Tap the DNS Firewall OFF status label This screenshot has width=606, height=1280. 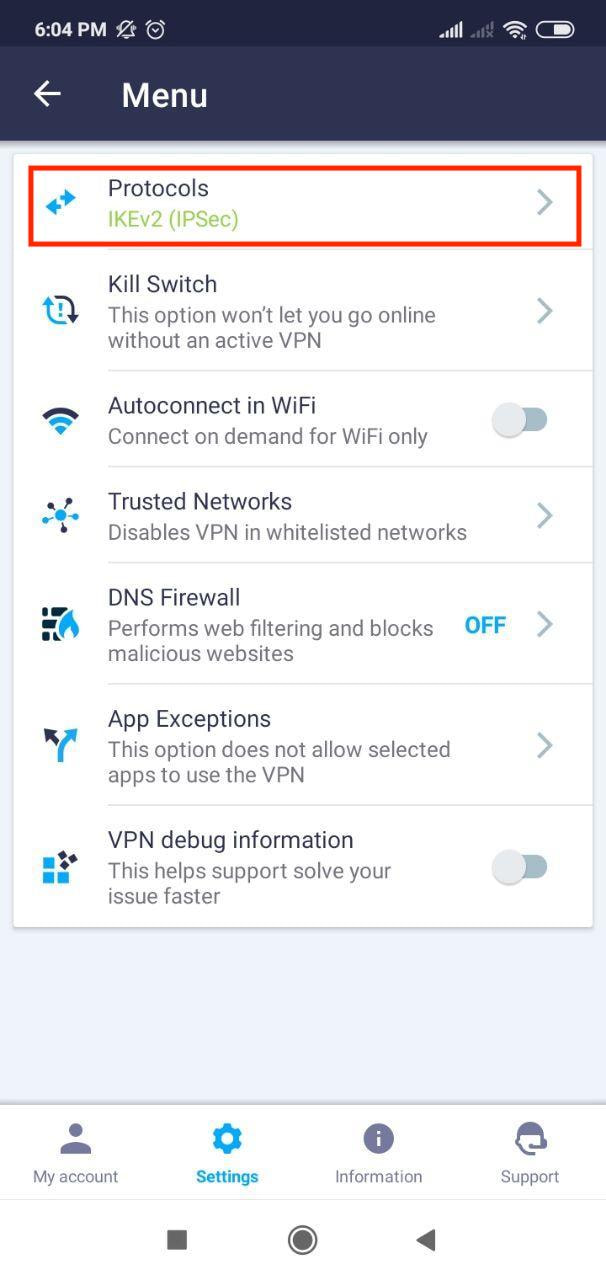pyautogui.click(x=485, y=625)
